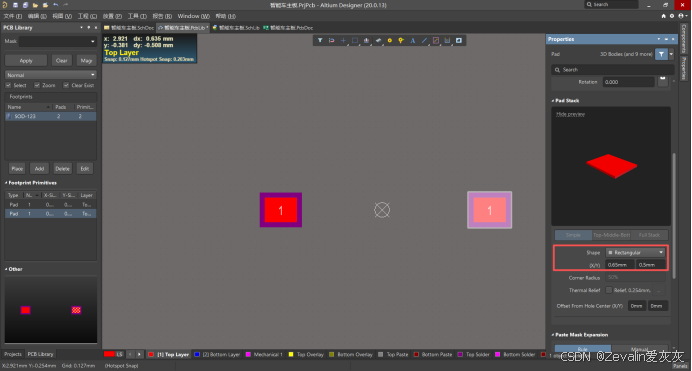Select the place via tool
The image size is (692, 371).
tap(401, 40)
